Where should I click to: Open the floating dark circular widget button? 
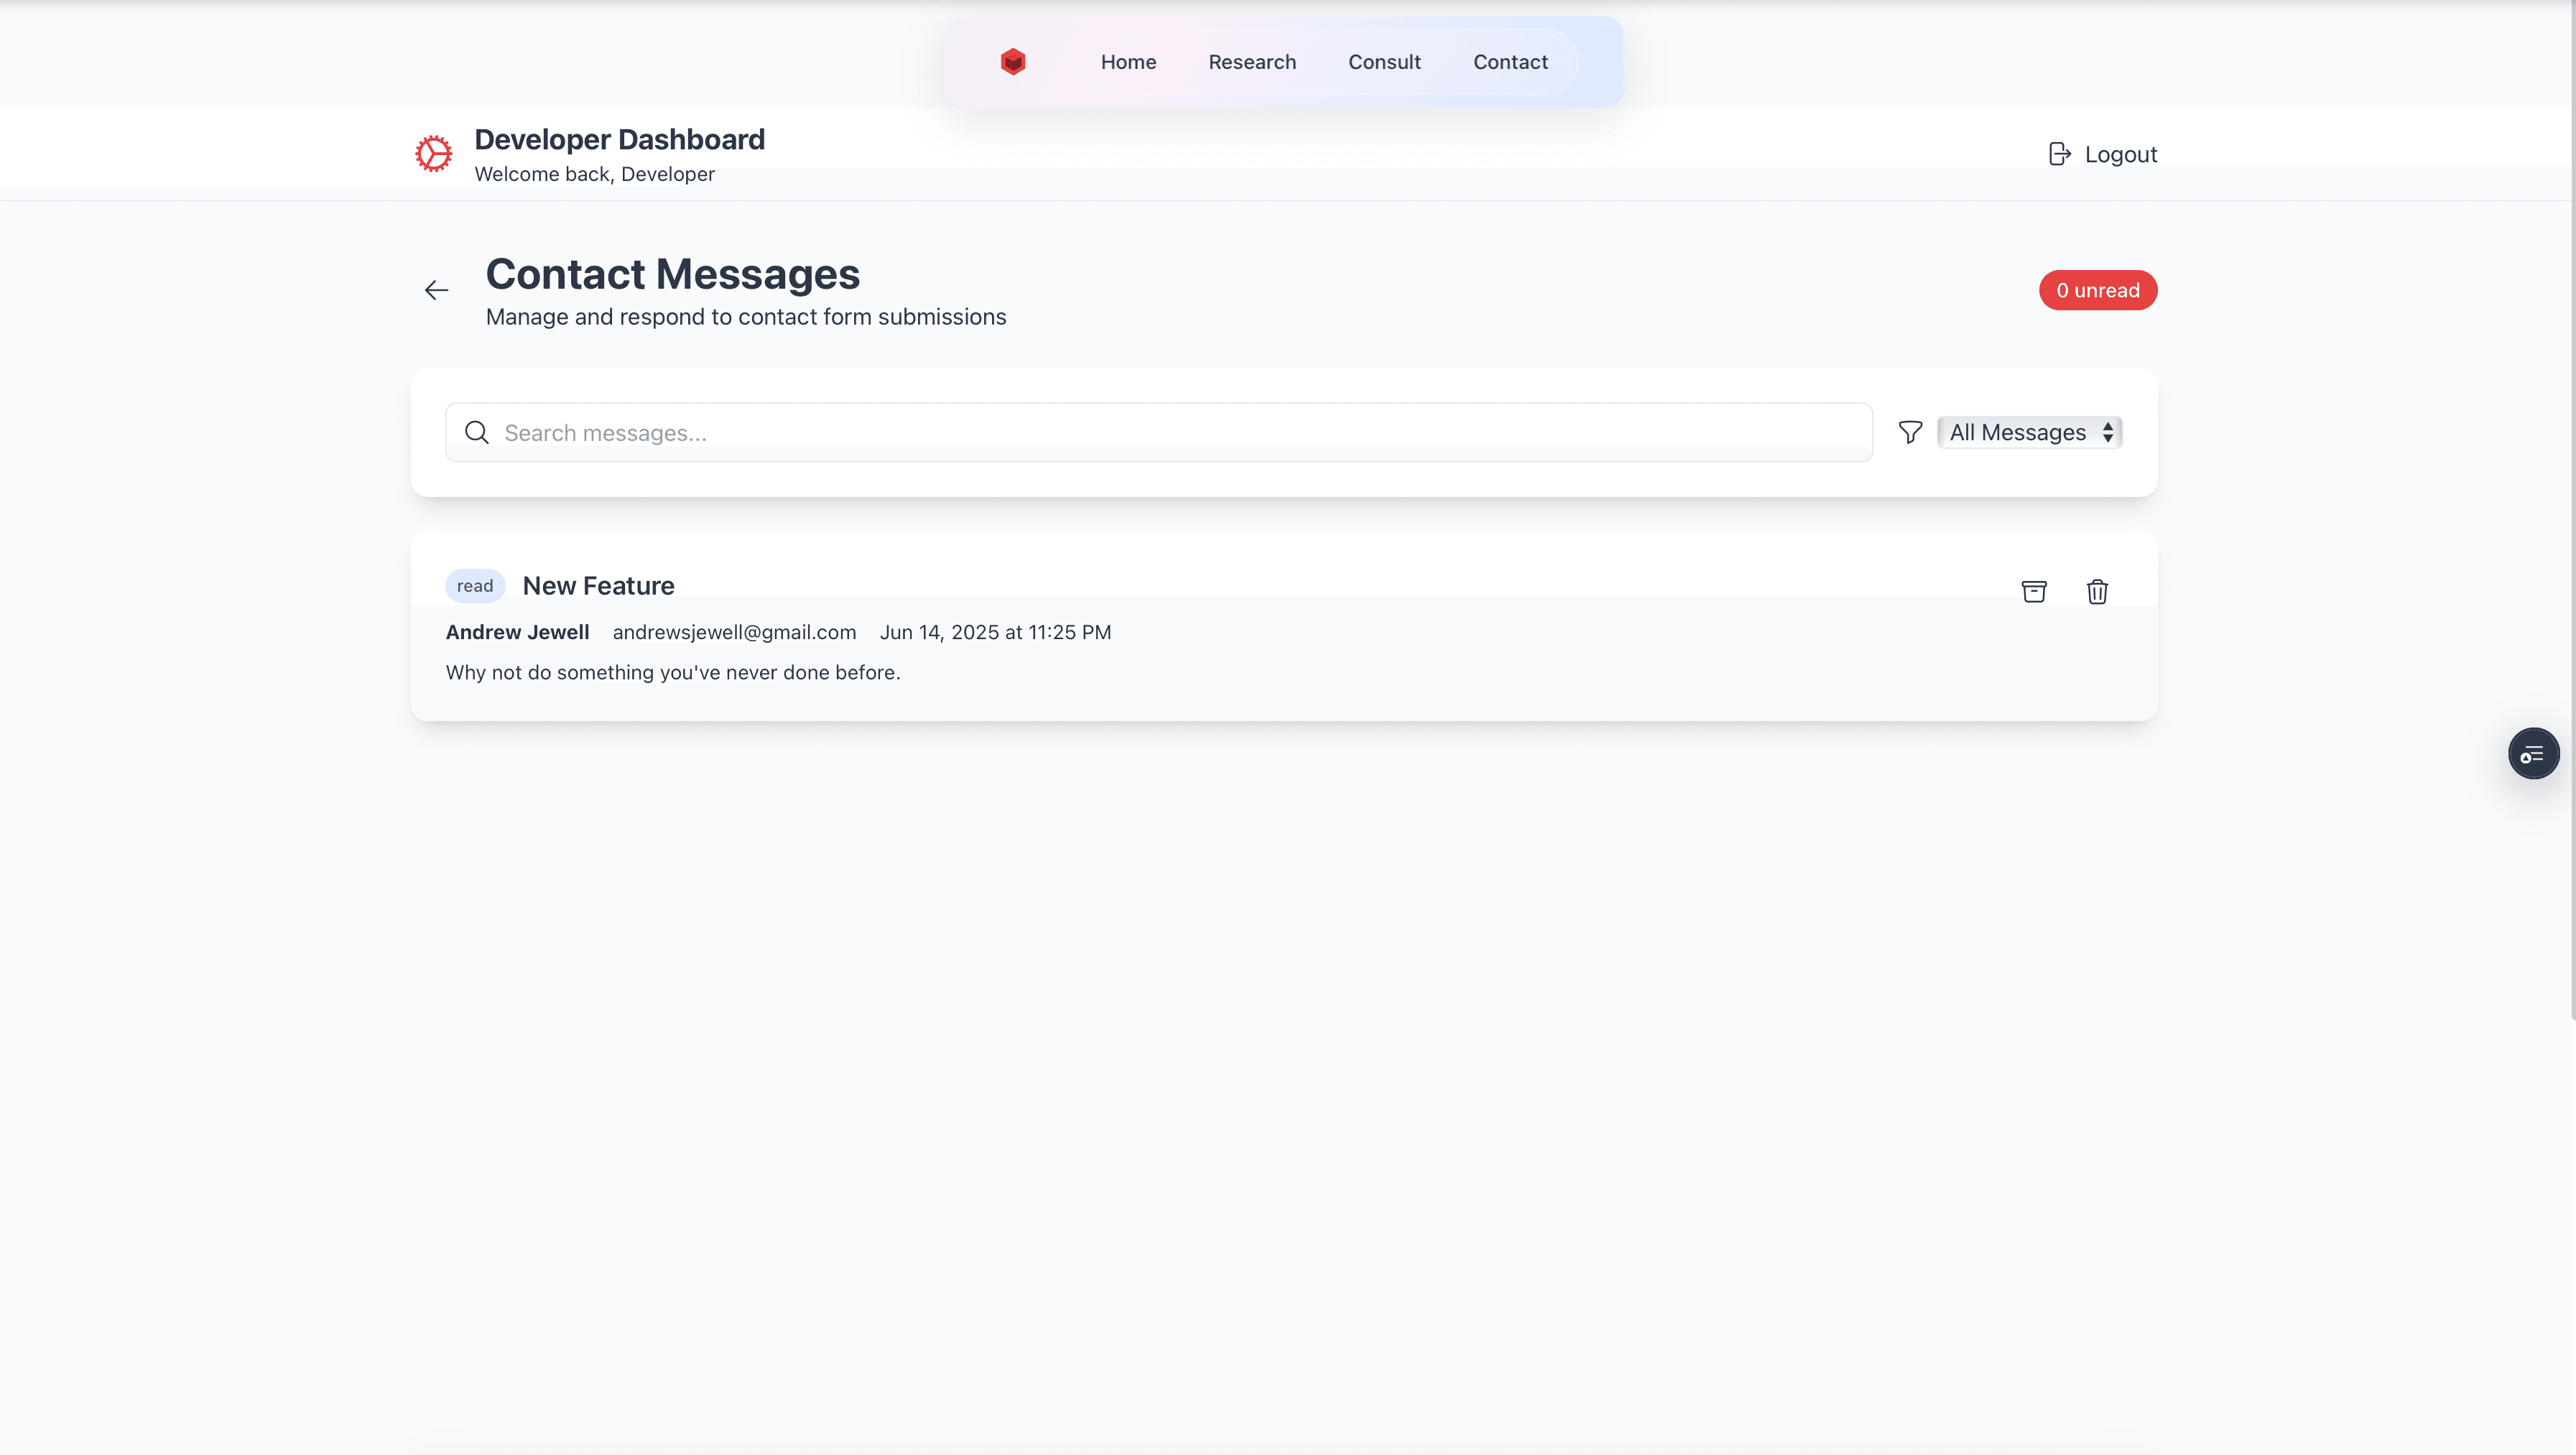(x=2532, y=754)
